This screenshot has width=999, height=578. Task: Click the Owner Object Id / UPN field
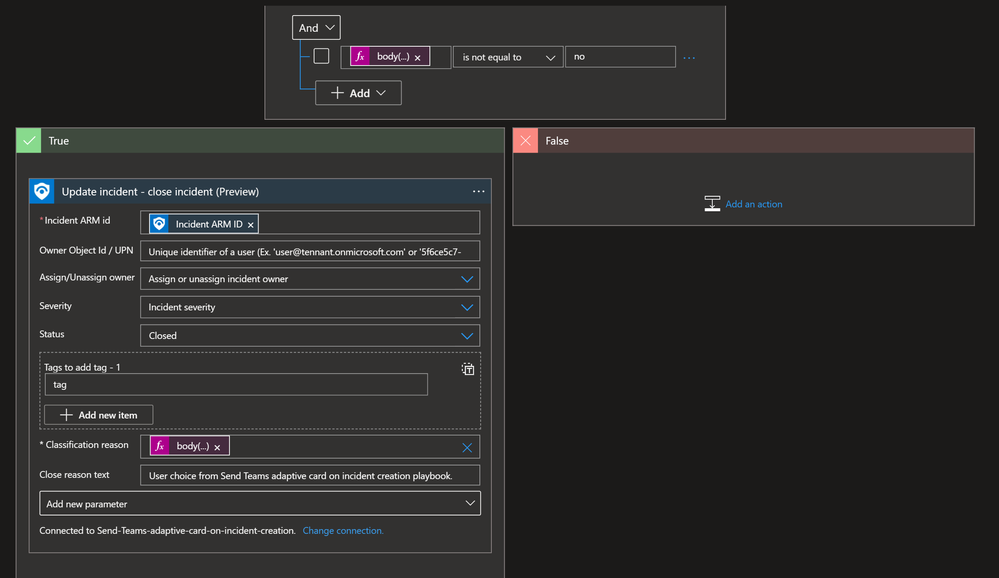(x=310, y=251)
